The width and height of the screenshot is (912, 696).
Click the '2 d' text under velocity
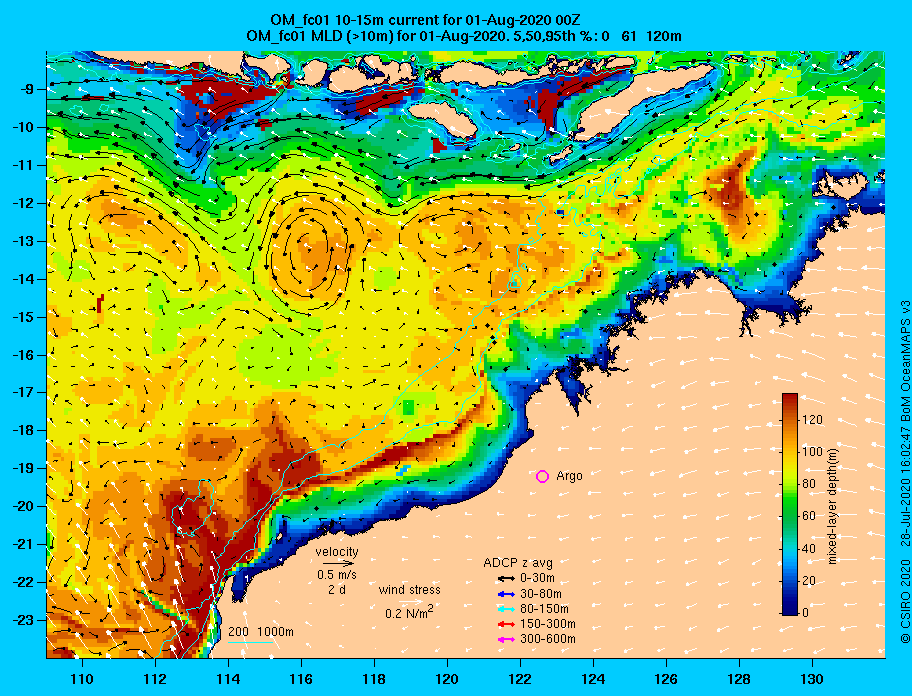[336, 589]
